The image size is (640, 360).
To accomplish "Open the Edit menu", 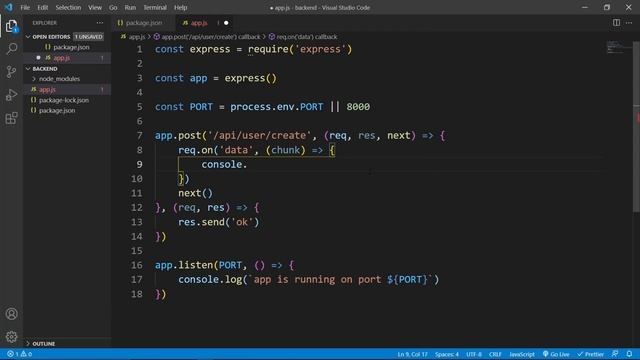I will point(42,7).
